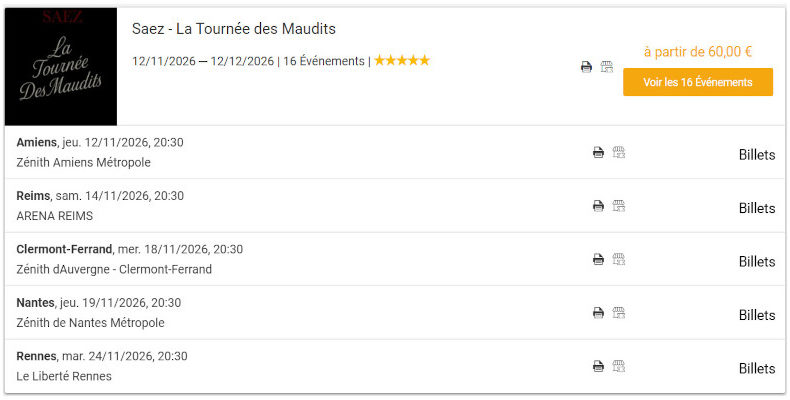Select the Nantes event row title
The image size is (790, 400).
tap(35, 303)
